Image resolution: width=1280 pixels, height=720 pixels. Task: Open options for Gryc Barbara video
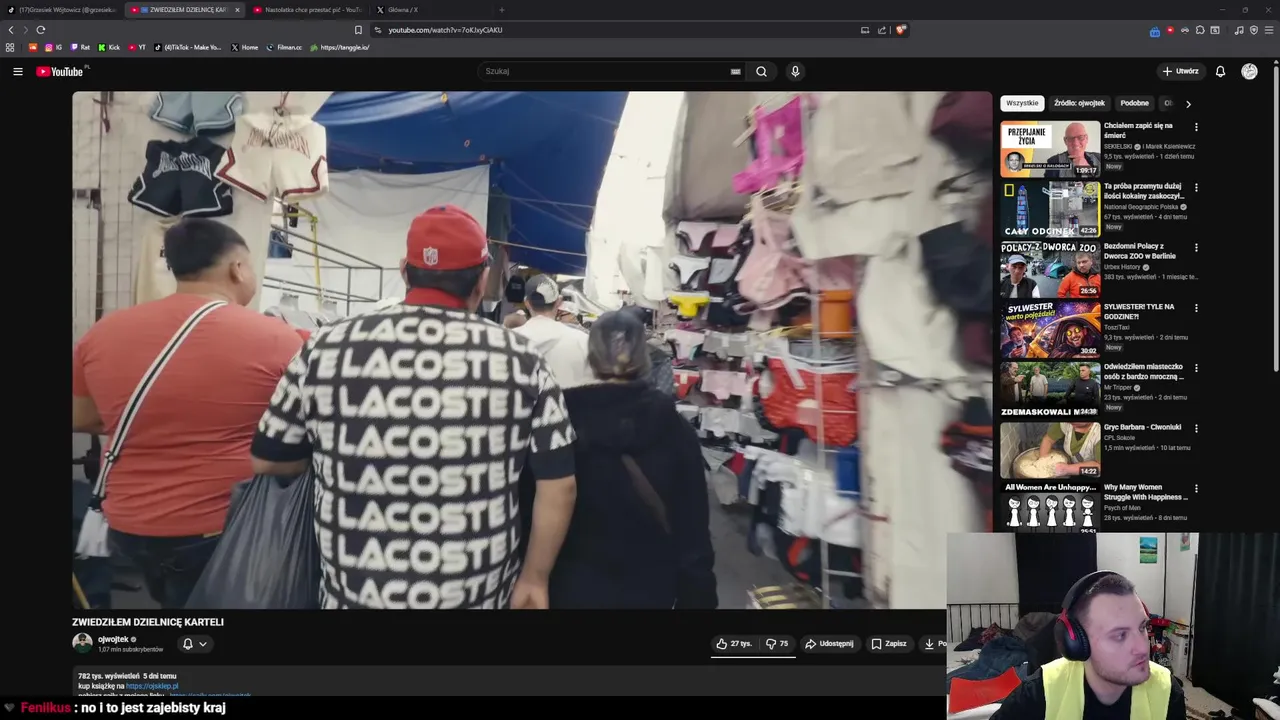point(1196,428)
